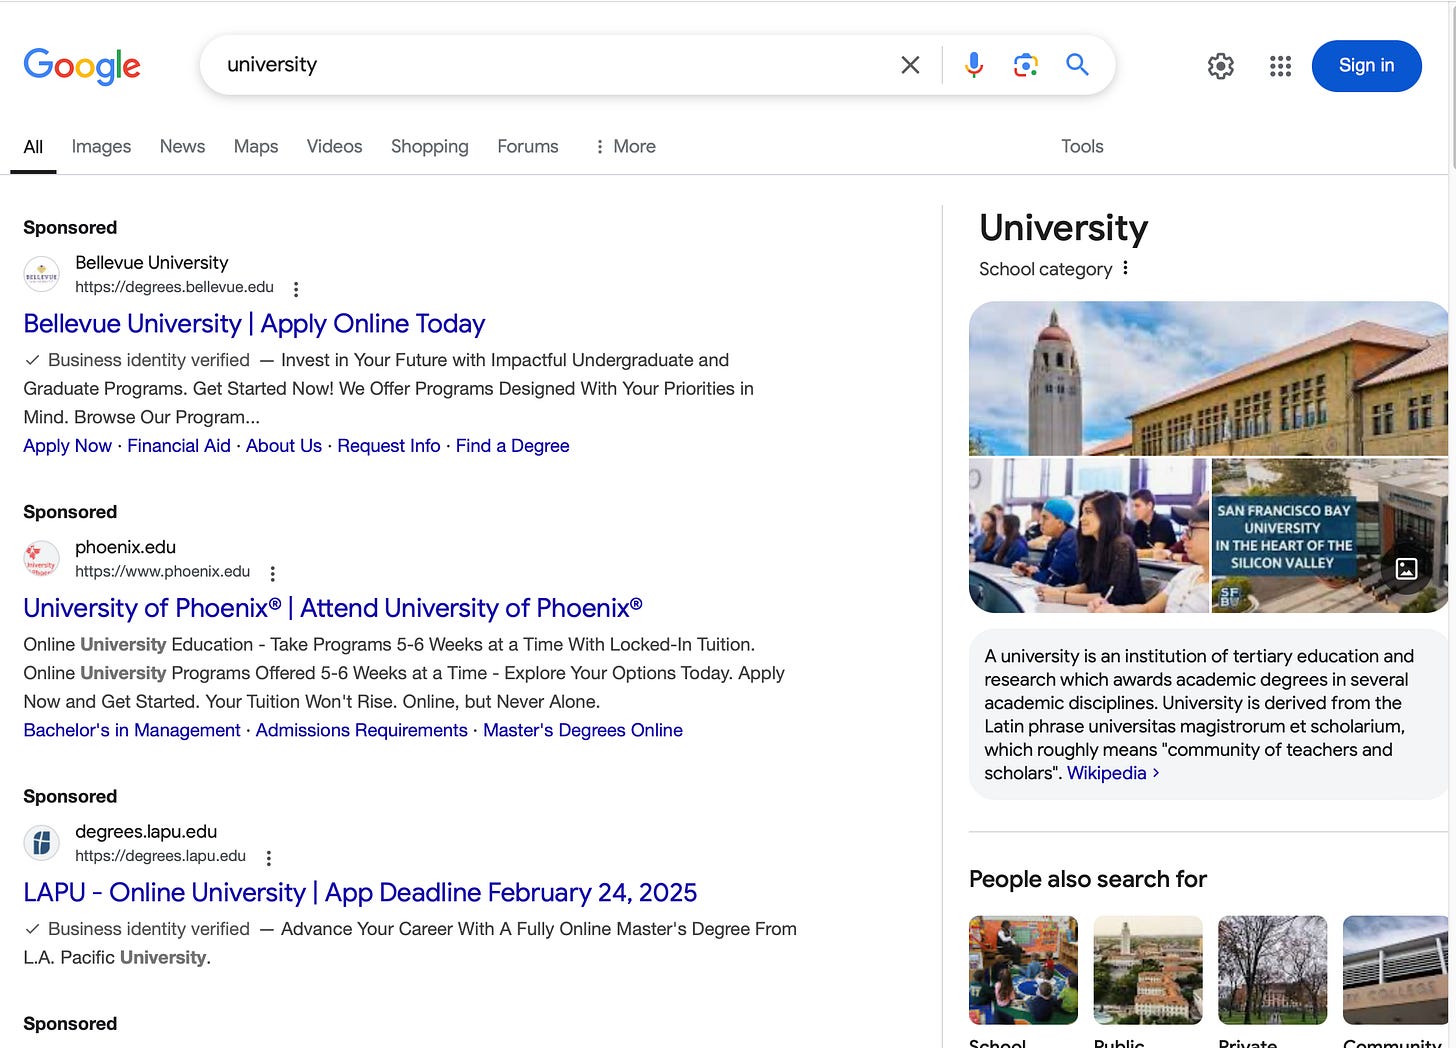Click chevron arrow after Wikipedia link
The image size is (1456, 1048).
coord(1156,773)
